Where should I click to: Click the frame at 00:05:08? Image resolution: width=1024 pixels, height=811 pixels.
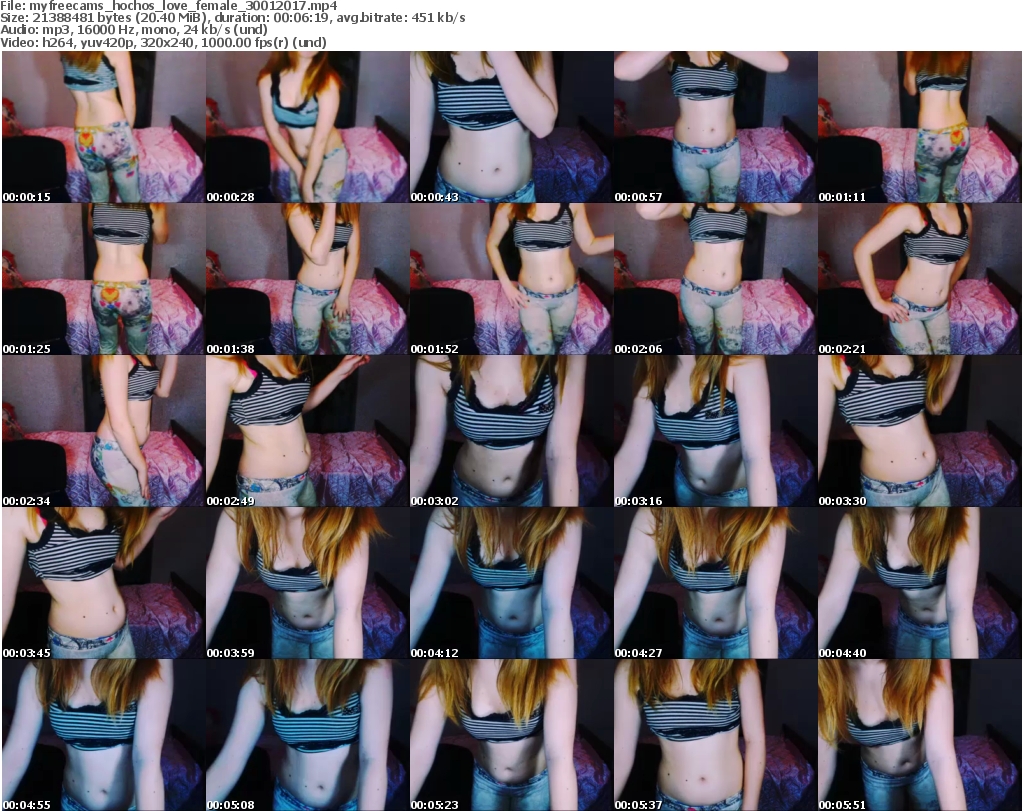(308, 735)
